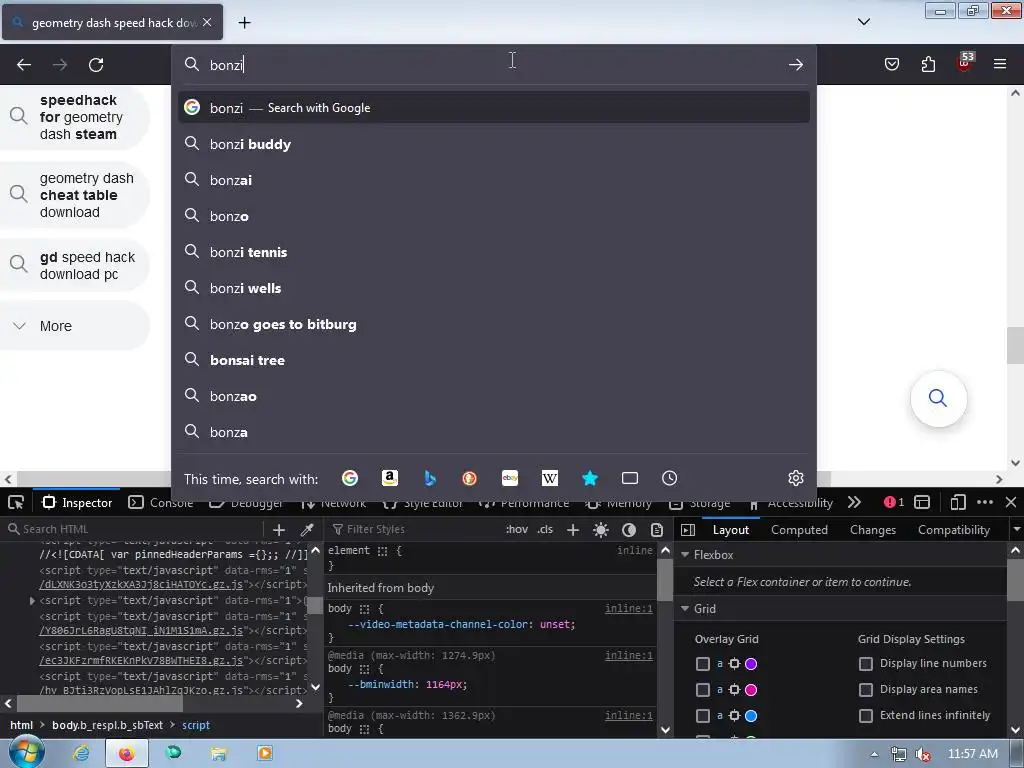Open search settings gear in URL dropdown

click(795, 478)
